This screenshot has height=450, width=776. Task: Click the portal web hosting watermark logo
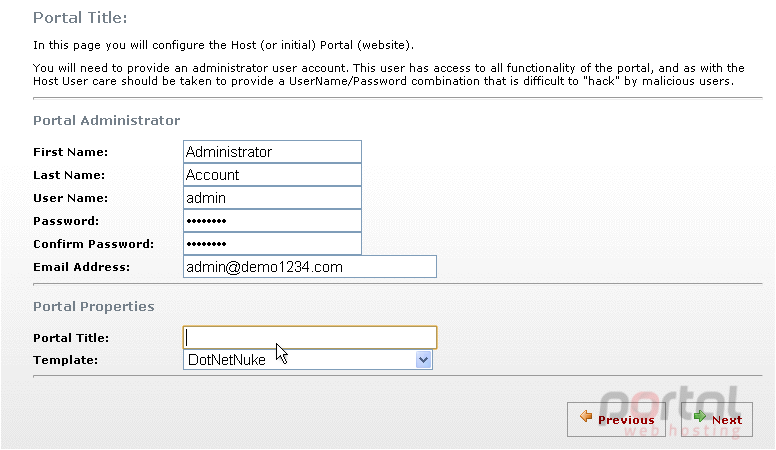click(671, 413)
